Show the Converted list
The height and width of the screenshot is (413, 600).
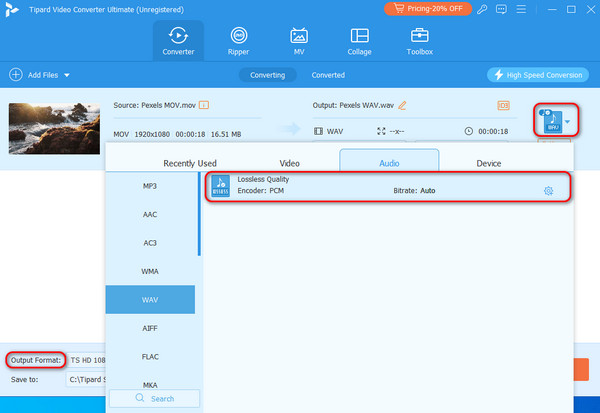pyautogui.click(x=328, y=75)
